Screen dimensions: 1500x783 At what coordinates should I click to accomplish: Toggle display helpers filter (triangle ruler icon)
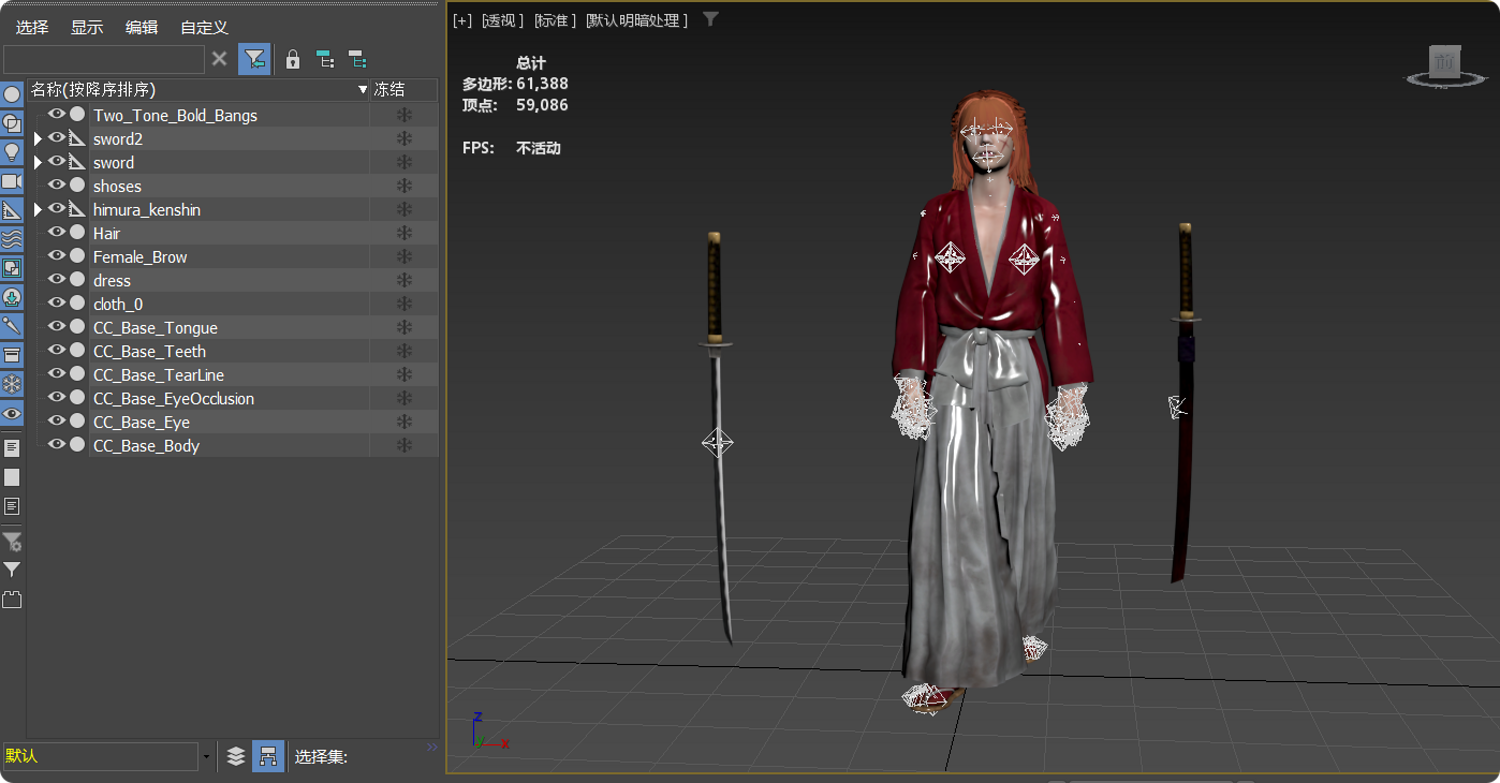pos(12,211)
